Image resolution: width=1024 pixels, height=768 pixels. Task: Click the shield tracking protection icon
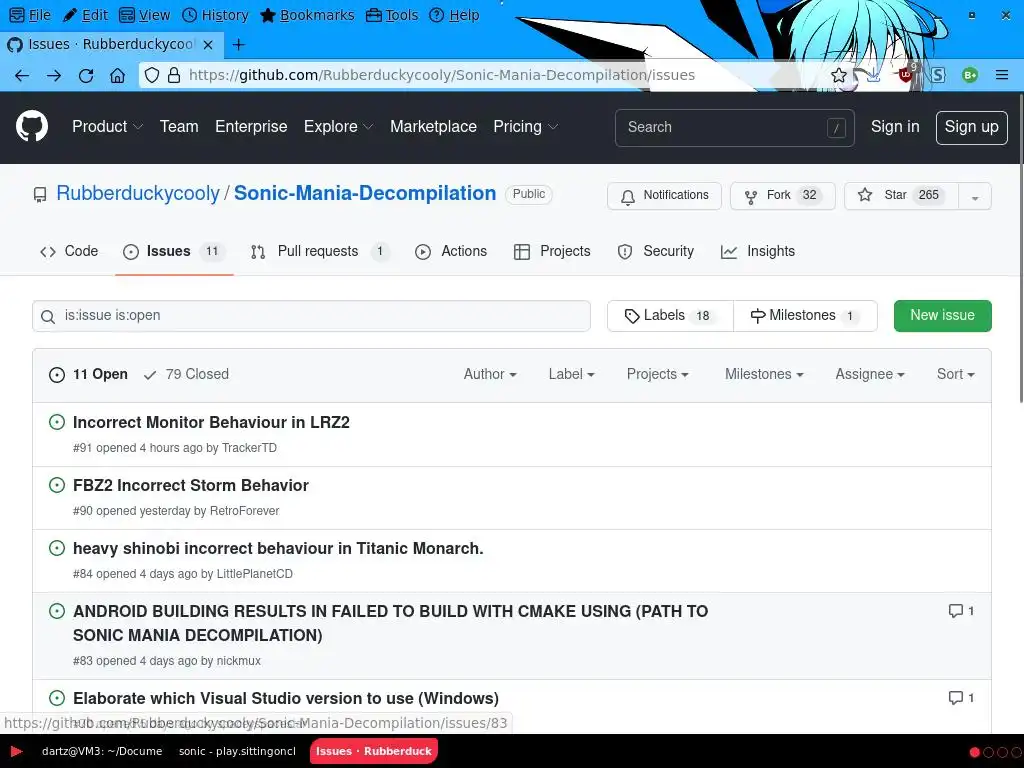[152, 75]
